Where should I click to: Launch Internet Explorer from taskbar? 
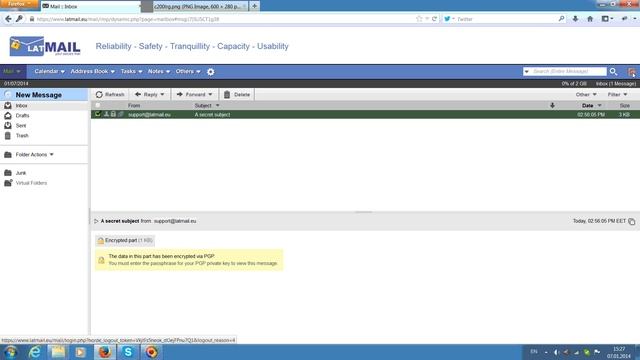click(35, 352)
